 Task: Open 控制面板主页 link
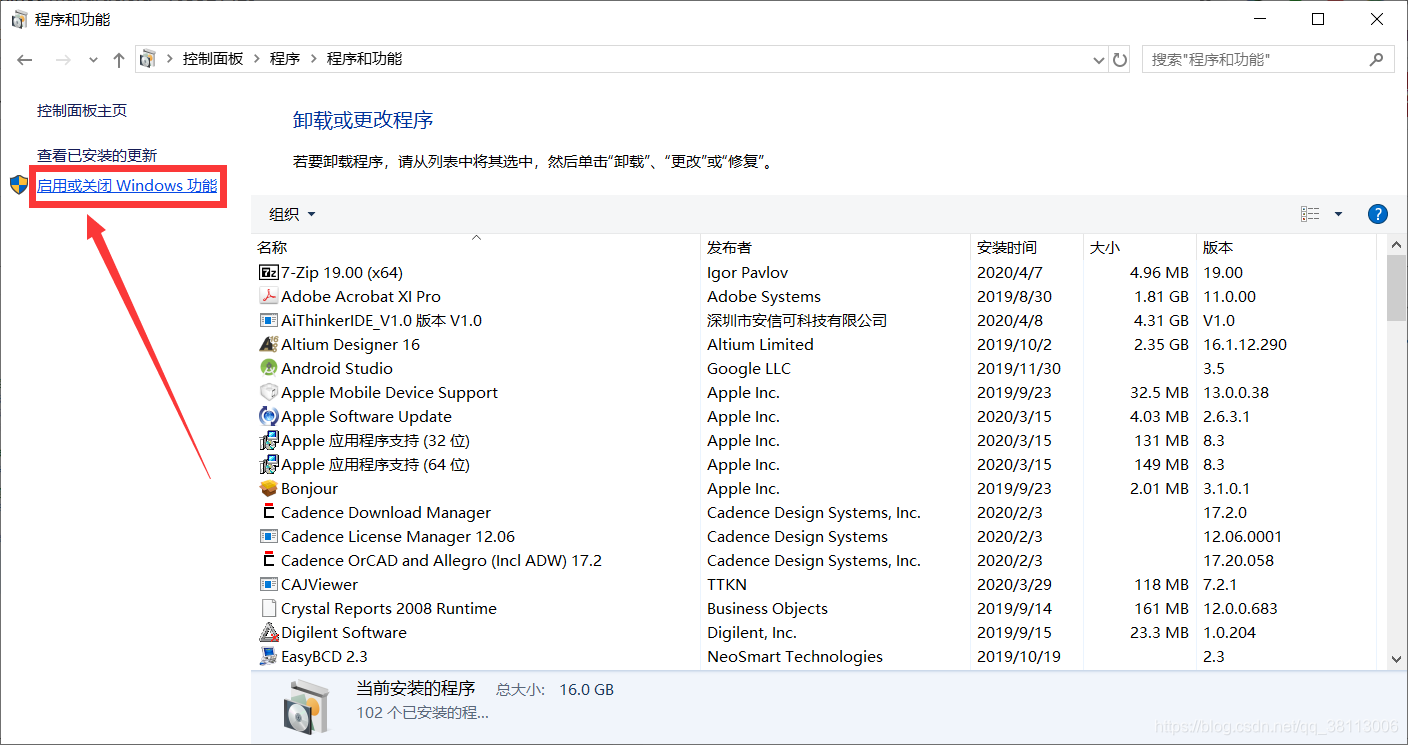[x=82, y=111]
